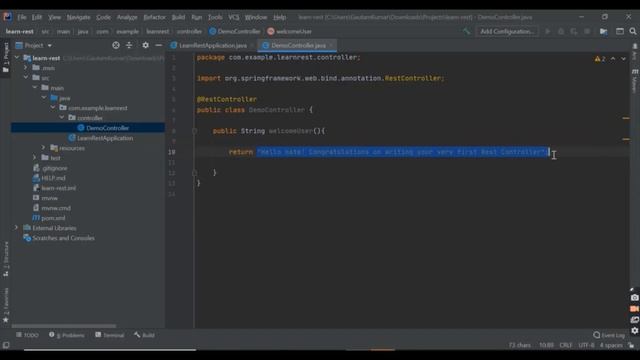Viewport: 640px width, 360px height.
Task: Click the locate file target icon in Project panel
Action: [x=116, y=45]
